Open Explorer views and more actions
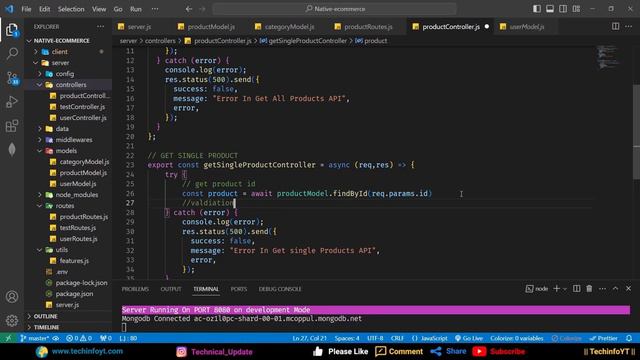The height and width of the screenshot is (360, 640). (x=100, y=27)
